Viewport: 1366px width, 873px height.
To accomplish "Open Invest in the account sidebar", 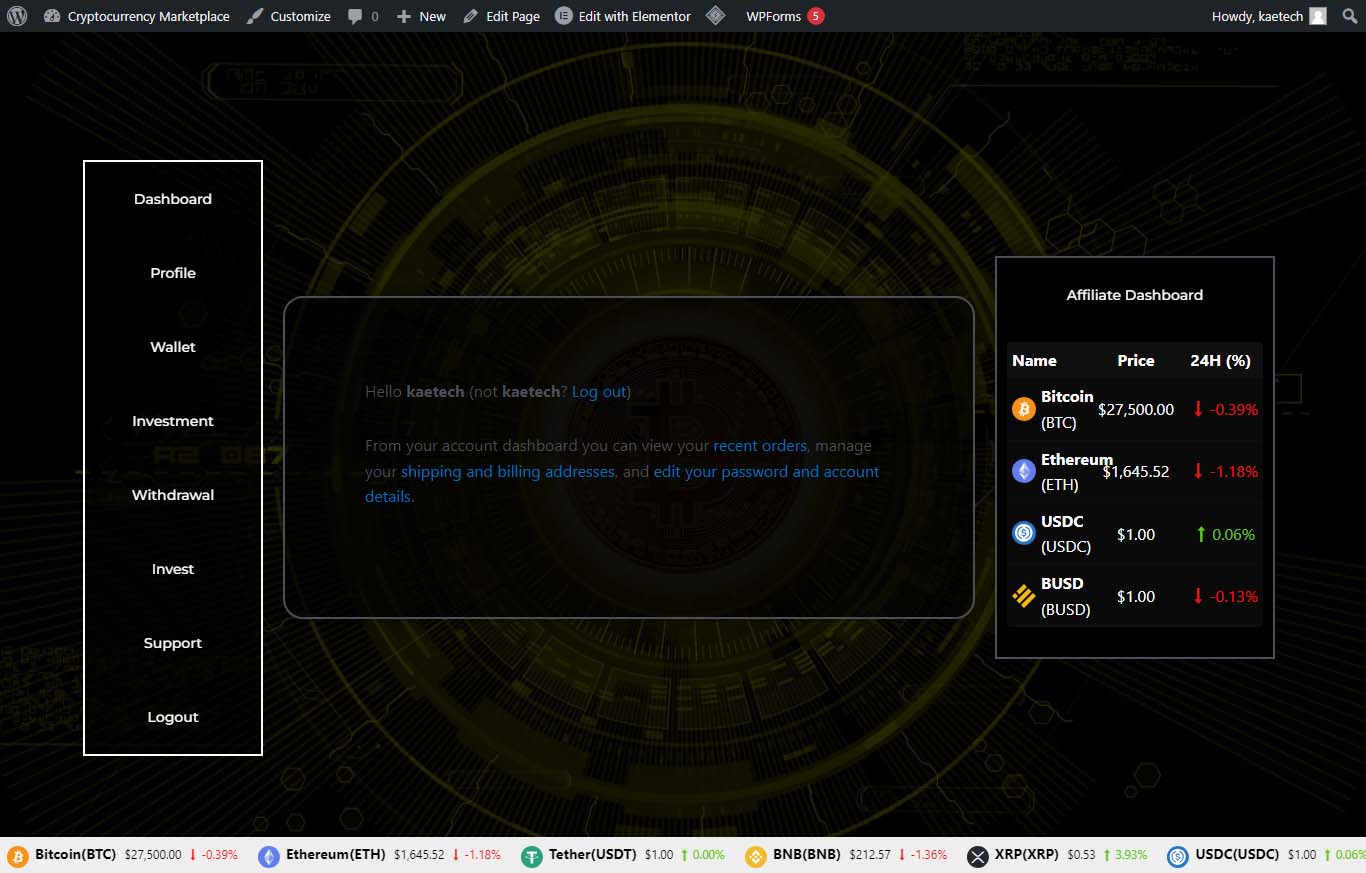I will click(173, 569).
